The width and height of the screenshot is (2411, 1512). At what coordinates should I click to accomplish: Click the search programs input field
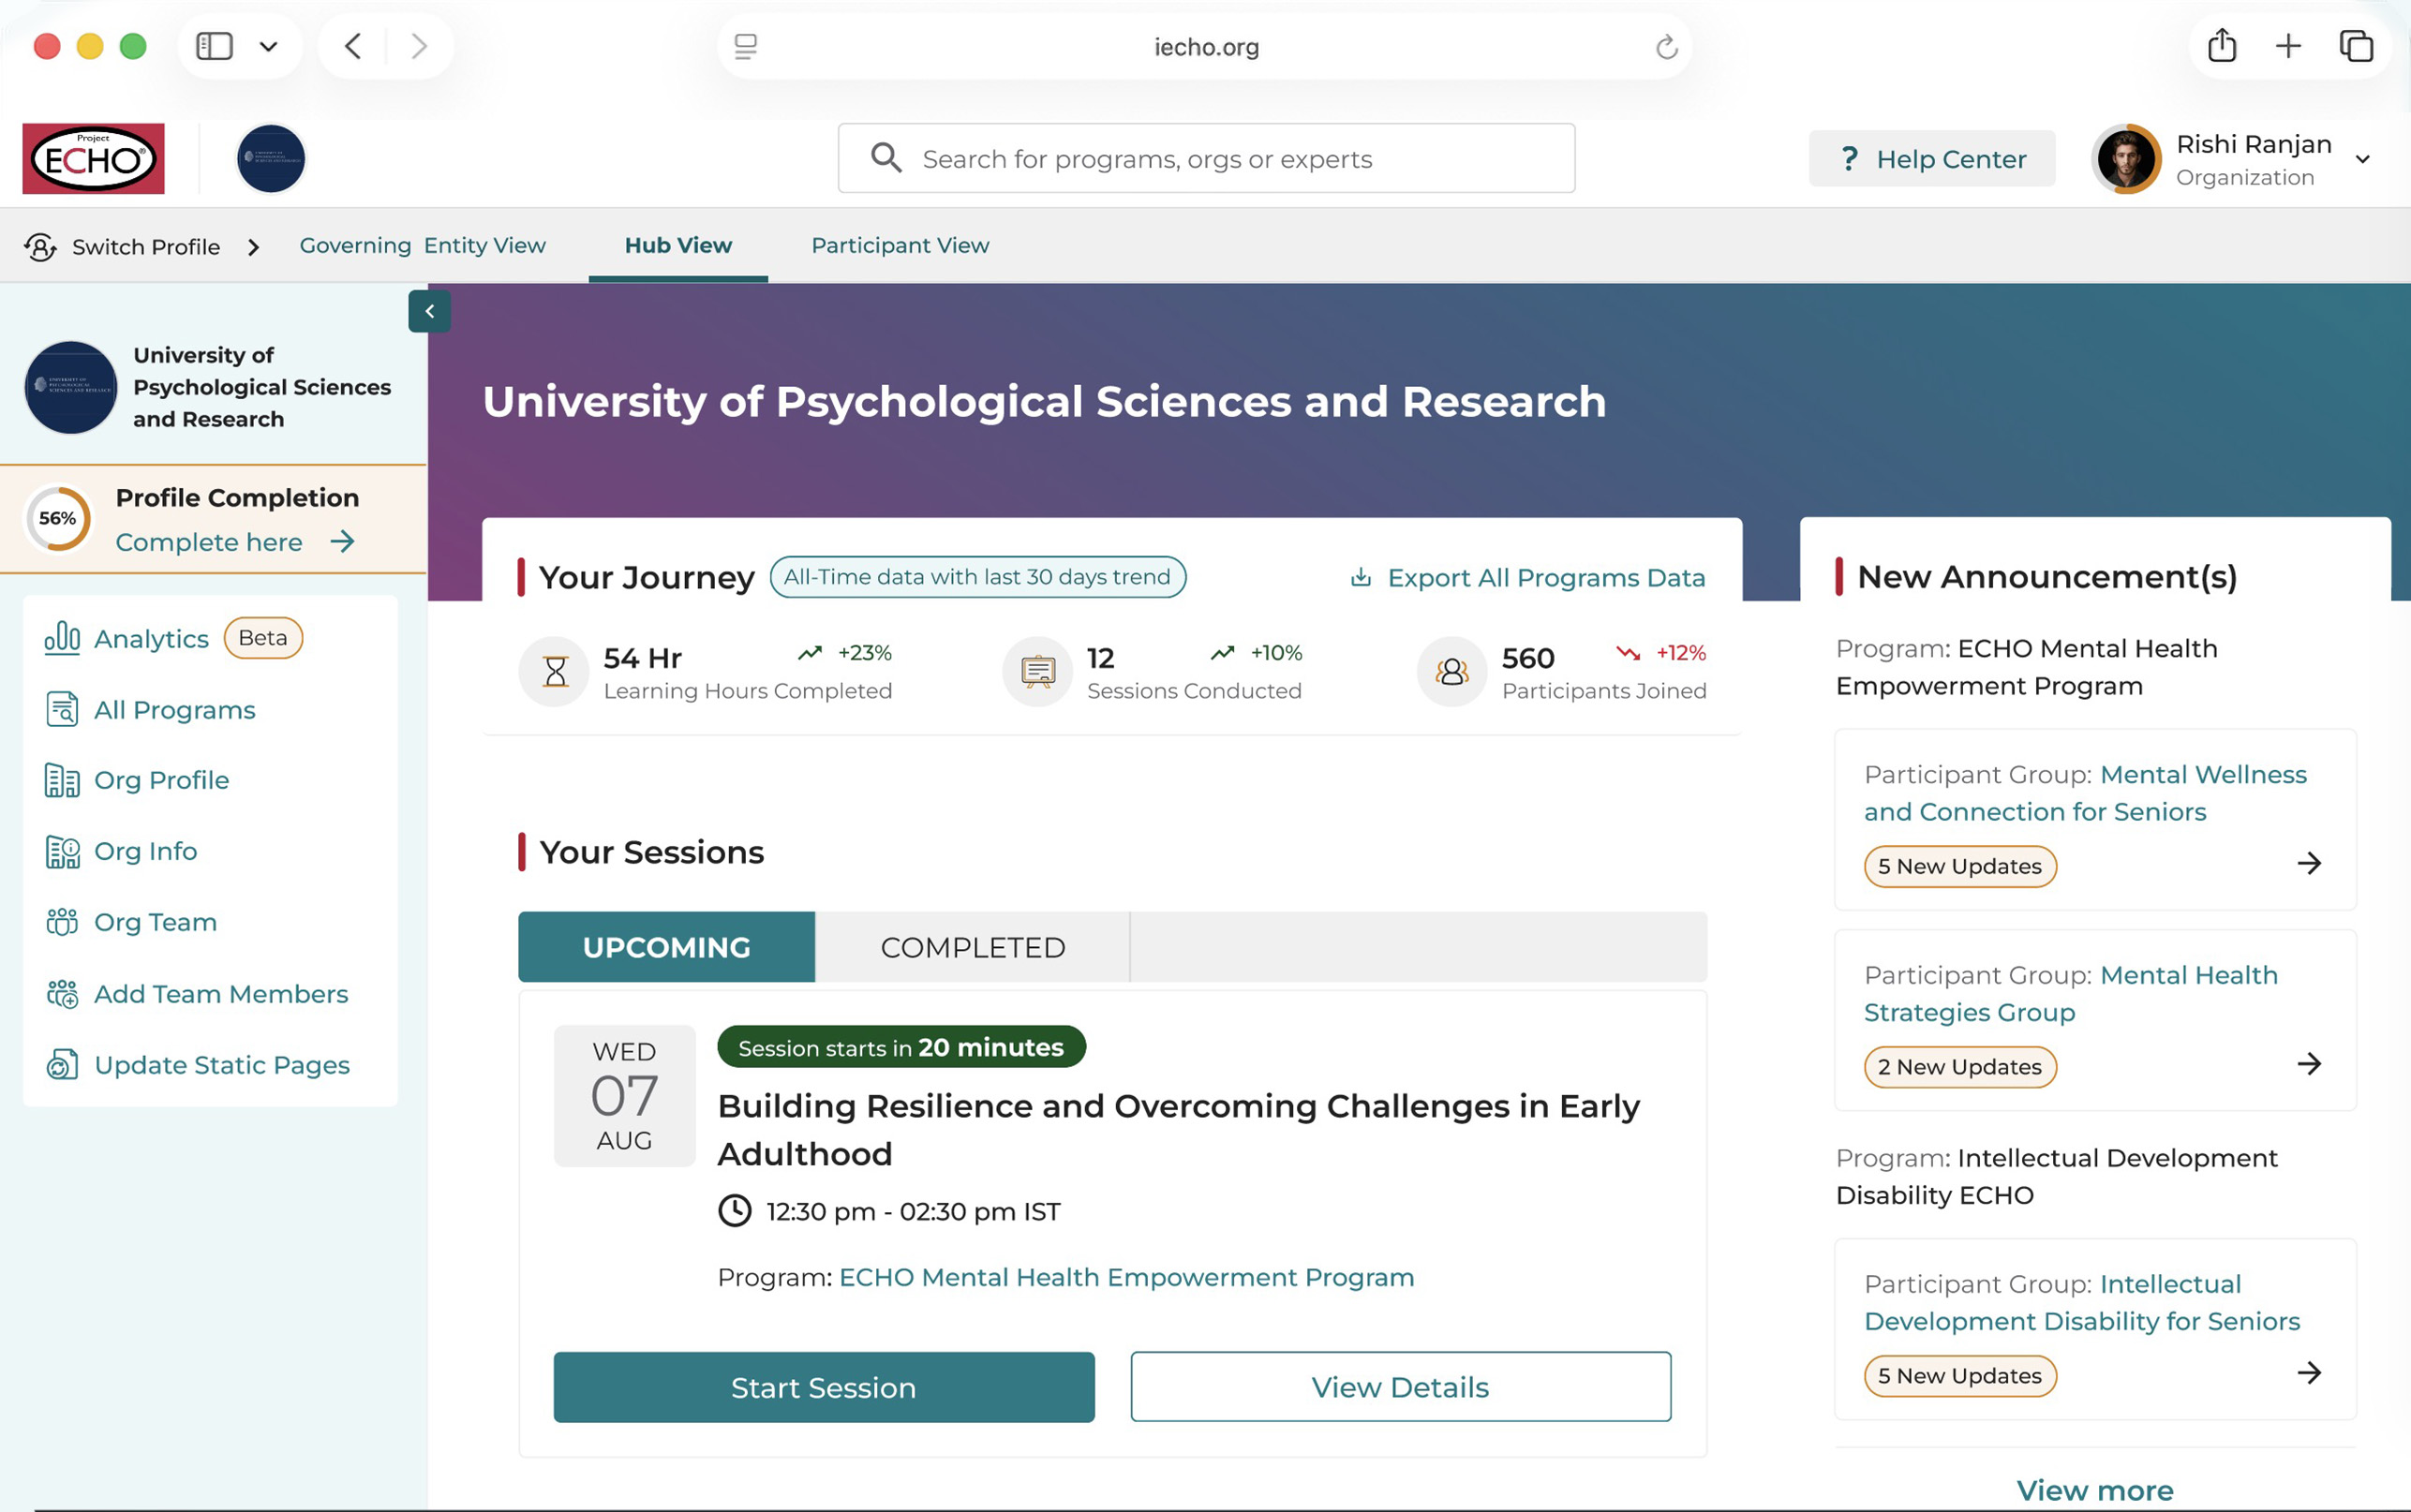[1206, 158]
